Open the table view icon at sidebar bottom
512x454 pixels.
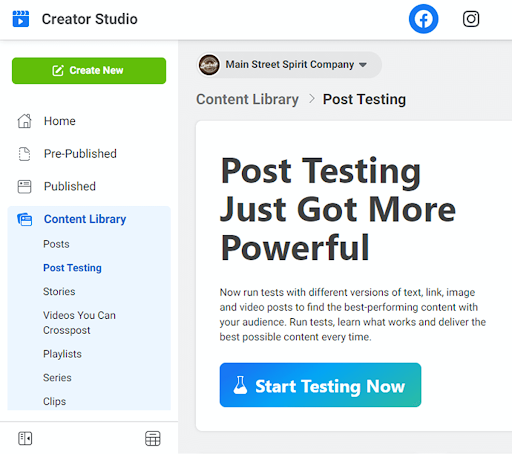(x=153, y=438)
